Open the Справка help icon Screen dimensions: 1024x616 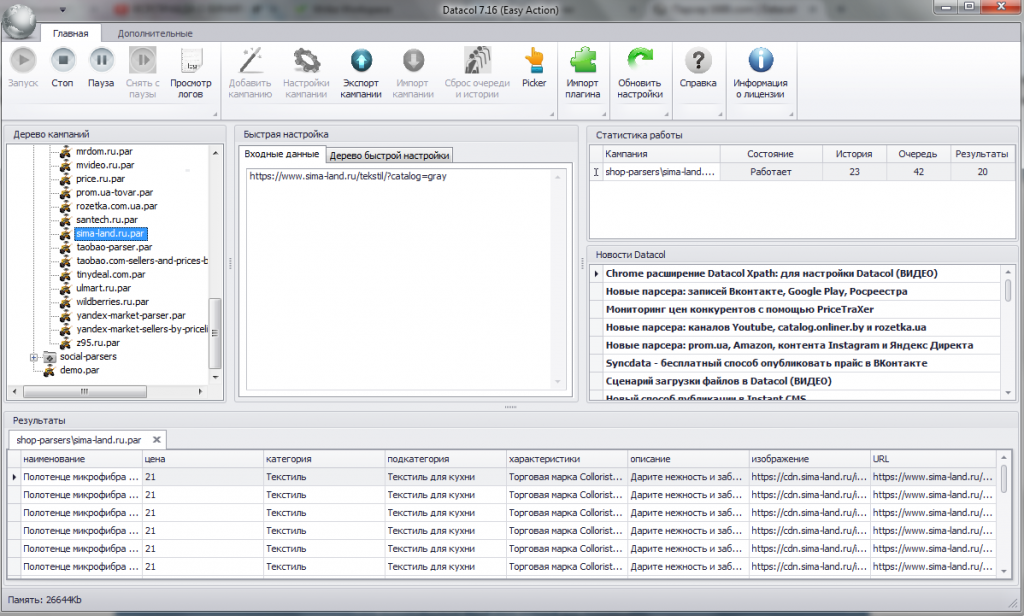point(698,62)
